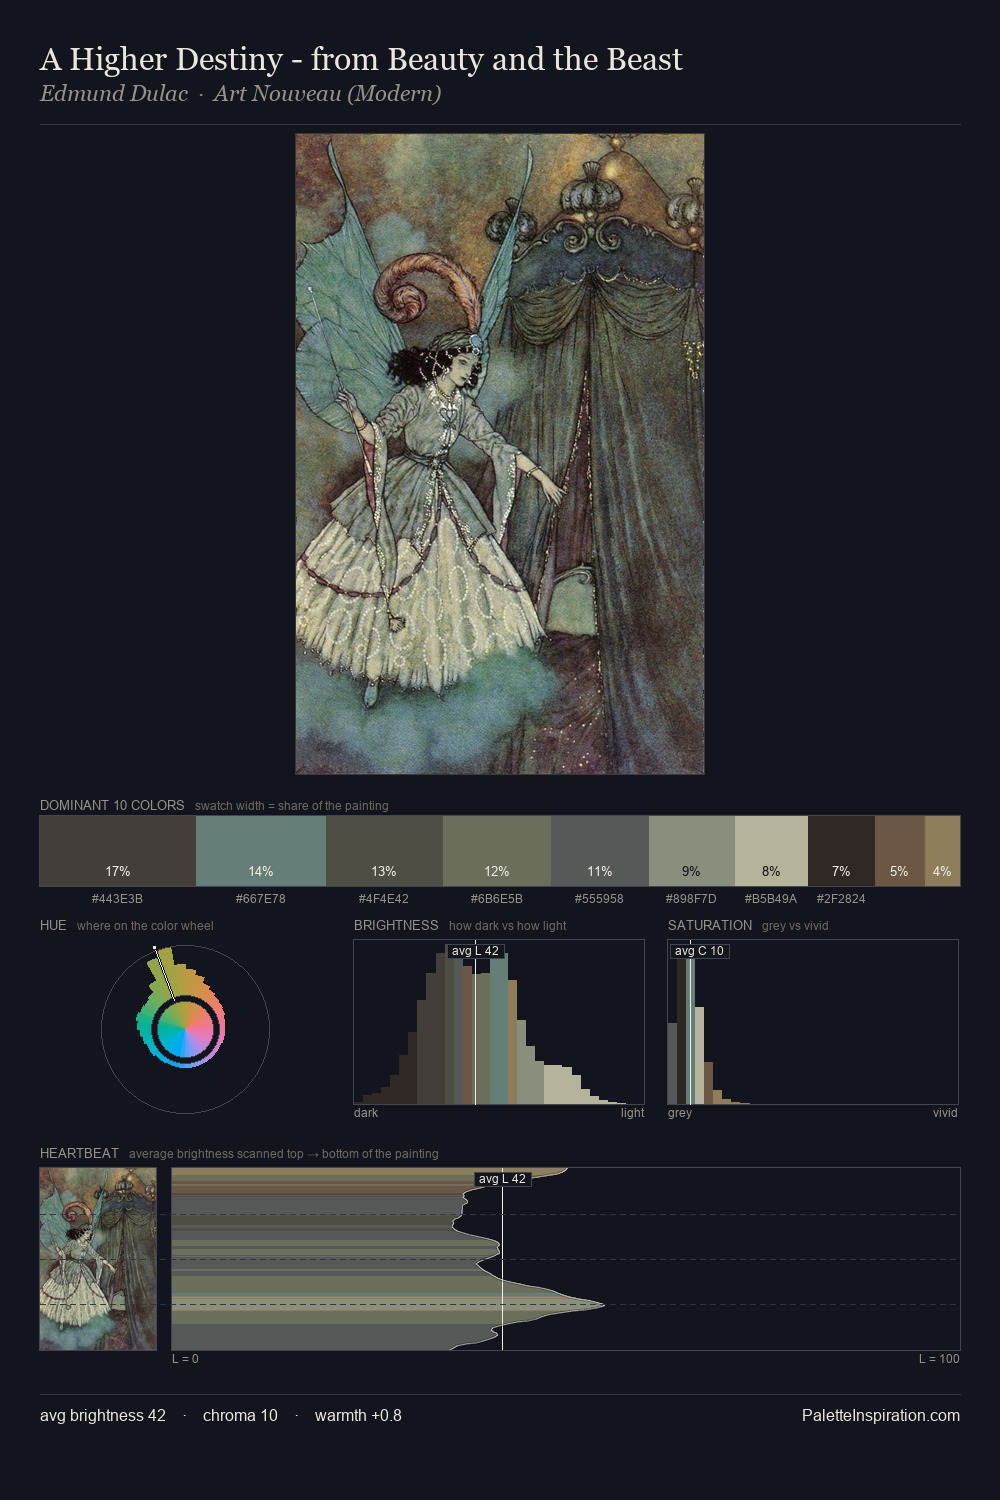The image size is (1000, 1500).
Task: Click hex code '#667E78'
Action: click(261, 899)
